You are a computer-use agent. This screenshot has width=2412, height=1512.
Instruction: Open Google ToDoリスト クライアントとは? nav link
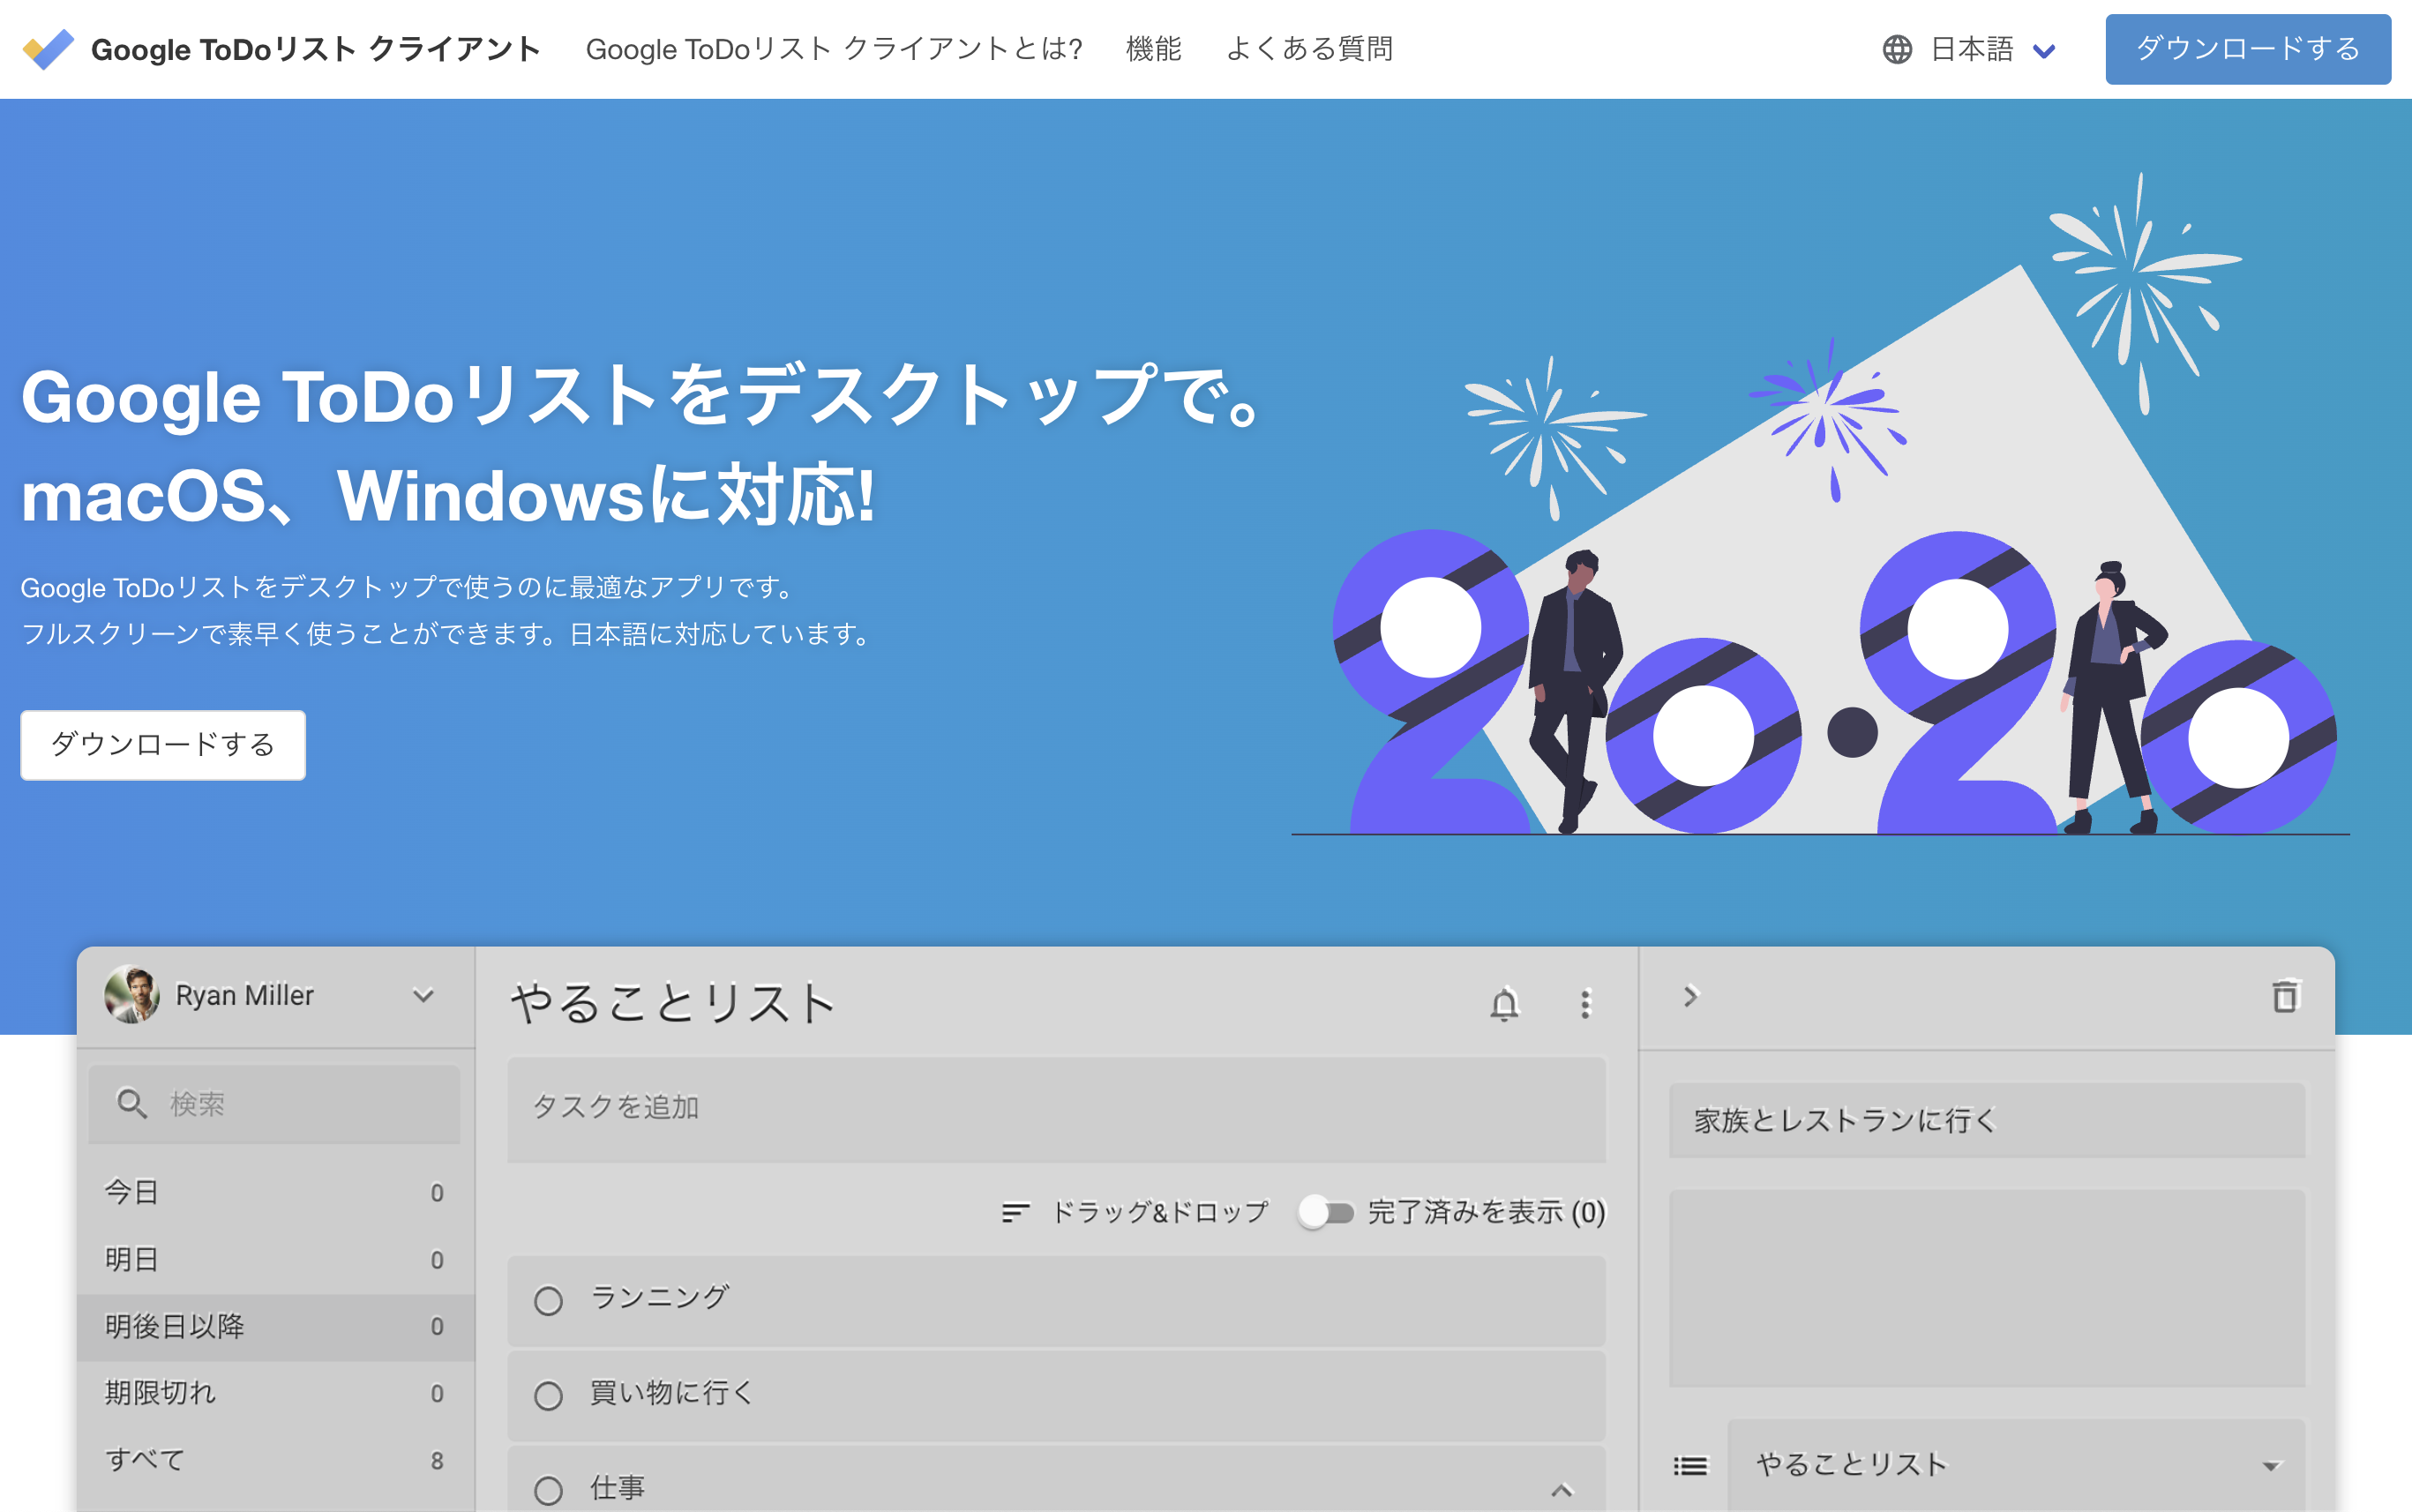pyautogui.click(x=834, y=49)
